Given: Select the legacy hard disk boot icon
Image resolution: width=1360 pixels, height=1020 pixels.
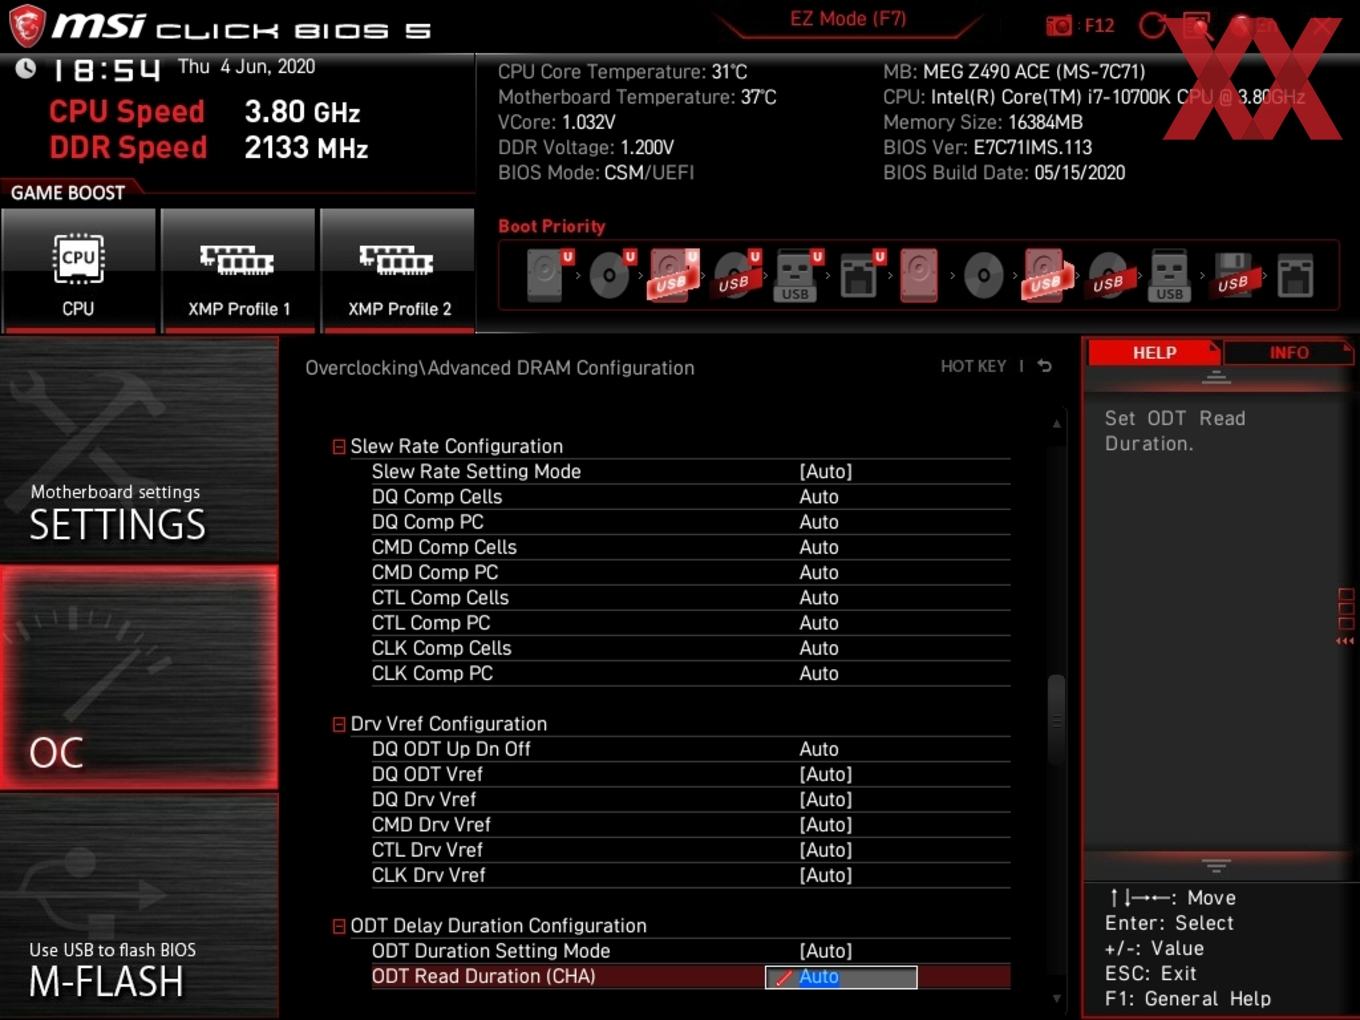Looking at the screenshot, I should [919, 275].
